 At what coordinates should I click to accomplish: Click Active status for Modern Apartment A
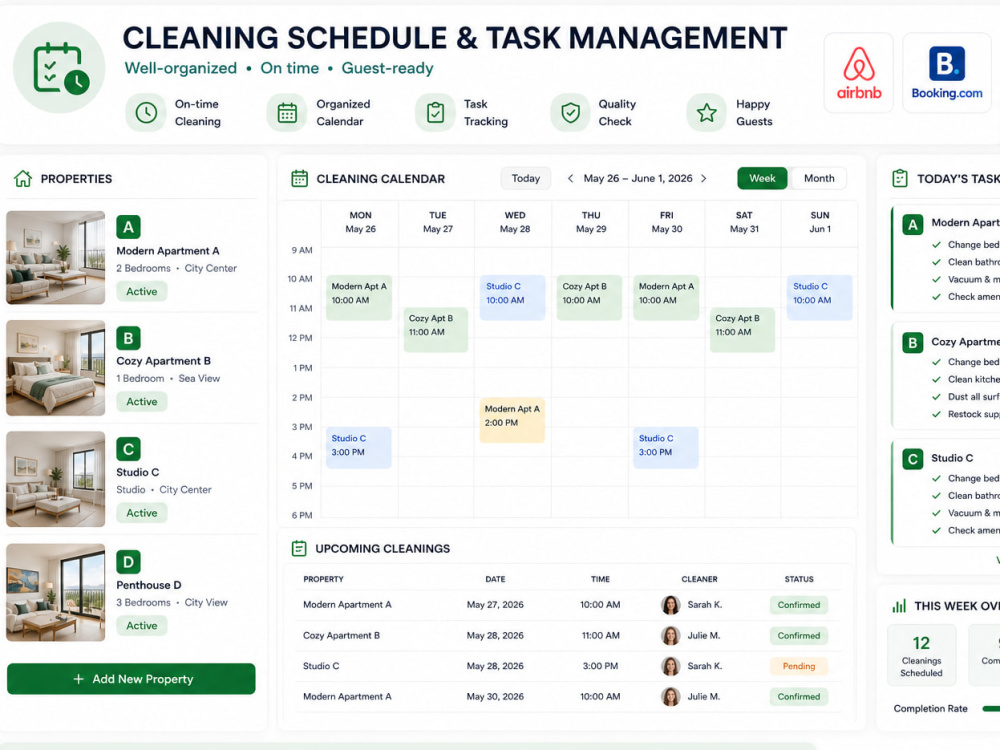tap(142, 291)
